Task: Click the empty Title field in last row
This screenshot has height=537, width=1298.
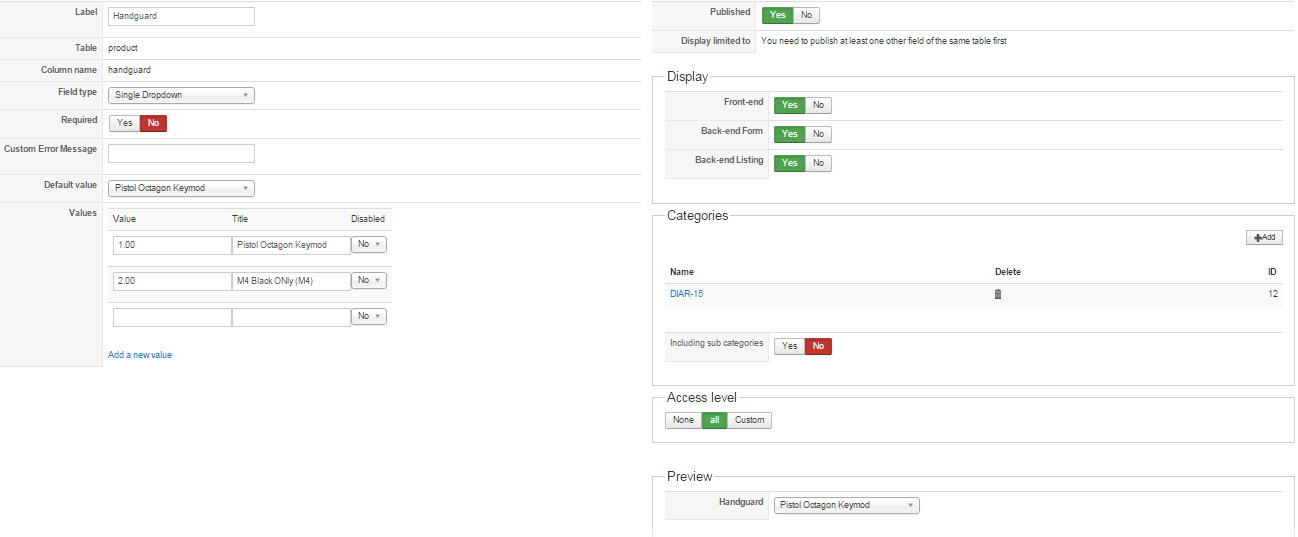Action: [x=291, y=317]
